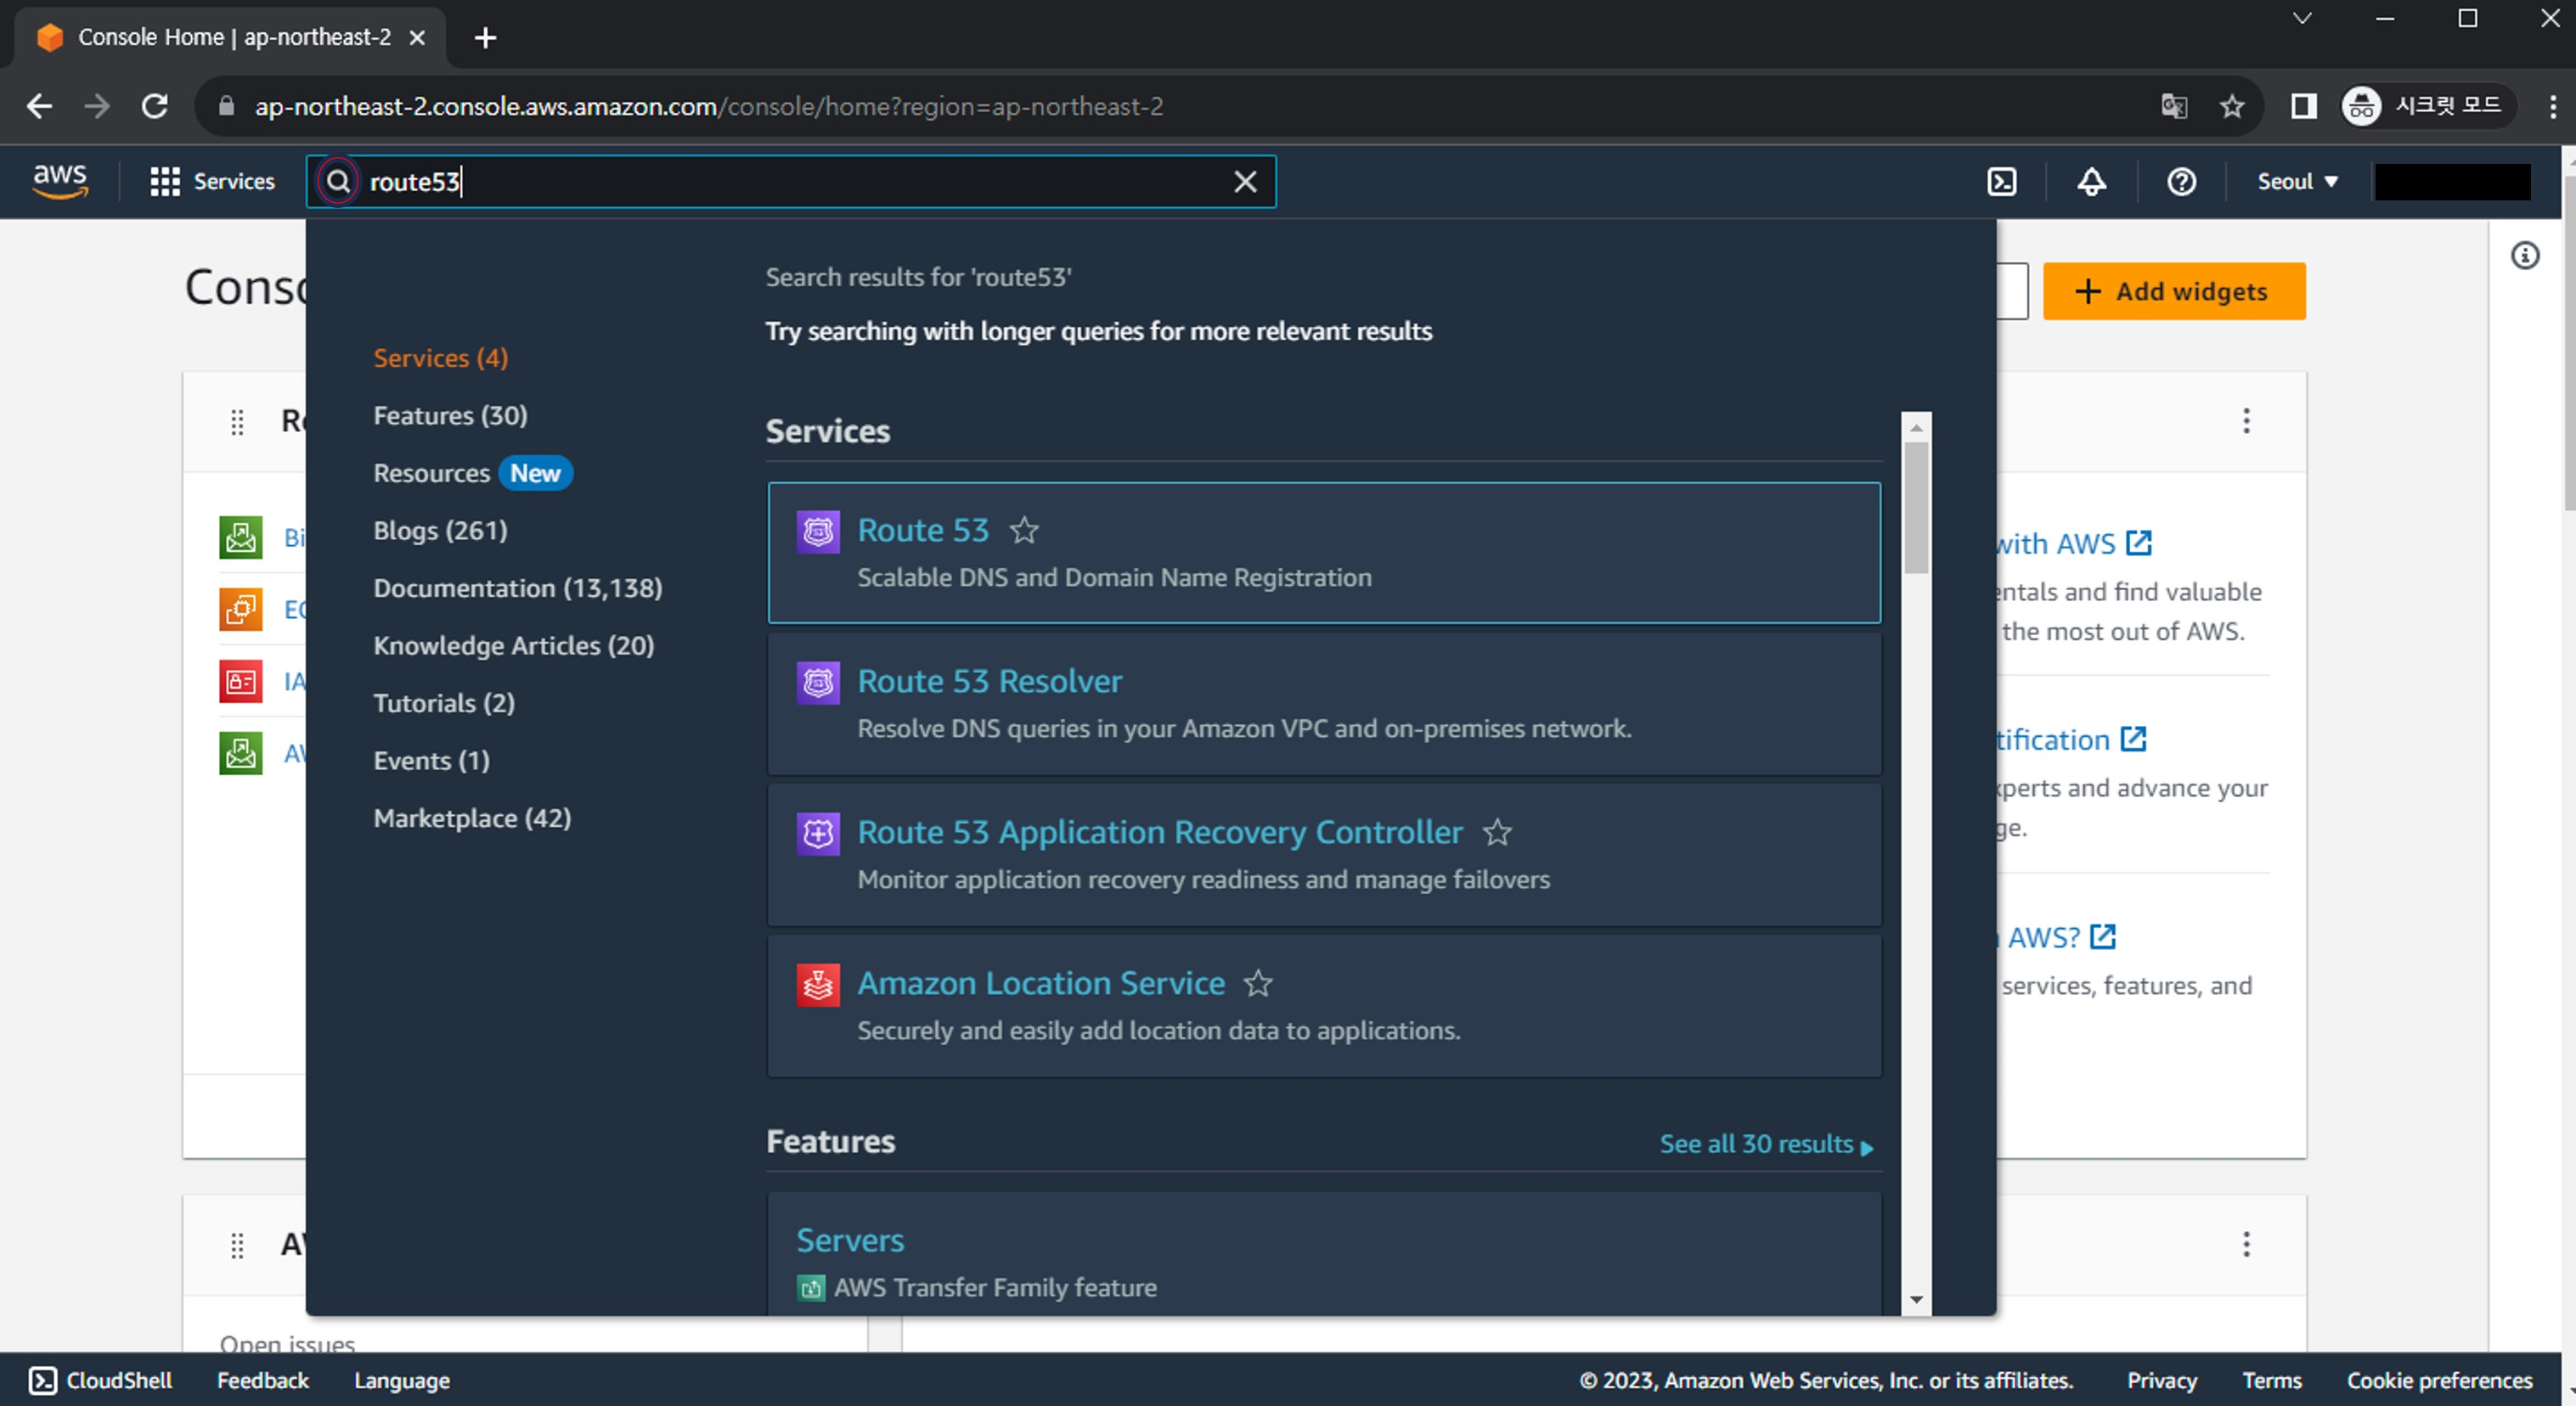Favorite Amazon Location Service with star
This screenshot has width=2576, height=1406.
click(1258, 984)
